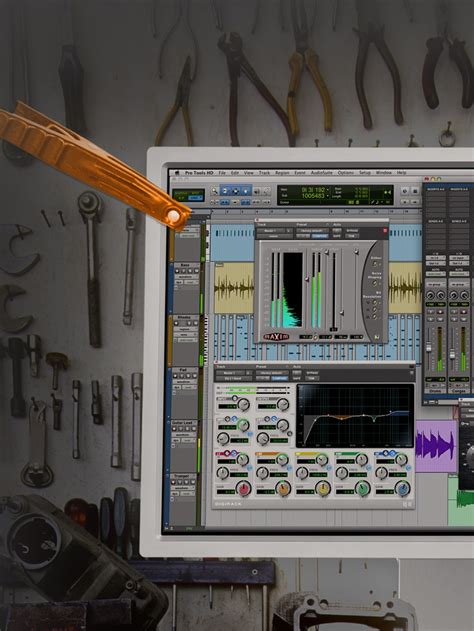474x631 pixels.
Task: Open the Setup menu
Action: (x=365, y=173)
